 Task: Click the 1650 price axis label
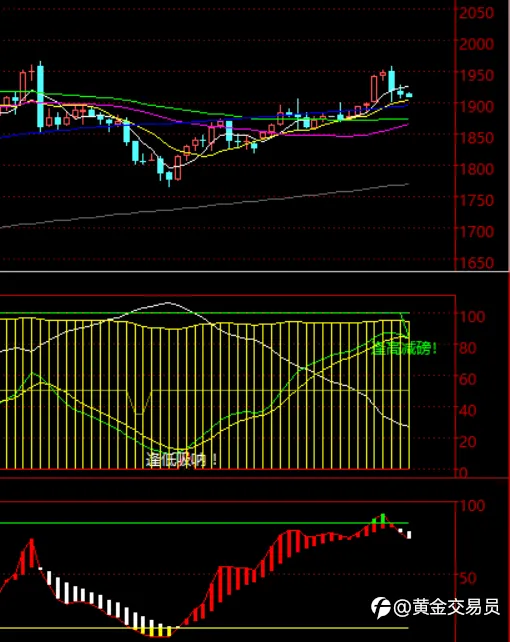tap(476, 263)
